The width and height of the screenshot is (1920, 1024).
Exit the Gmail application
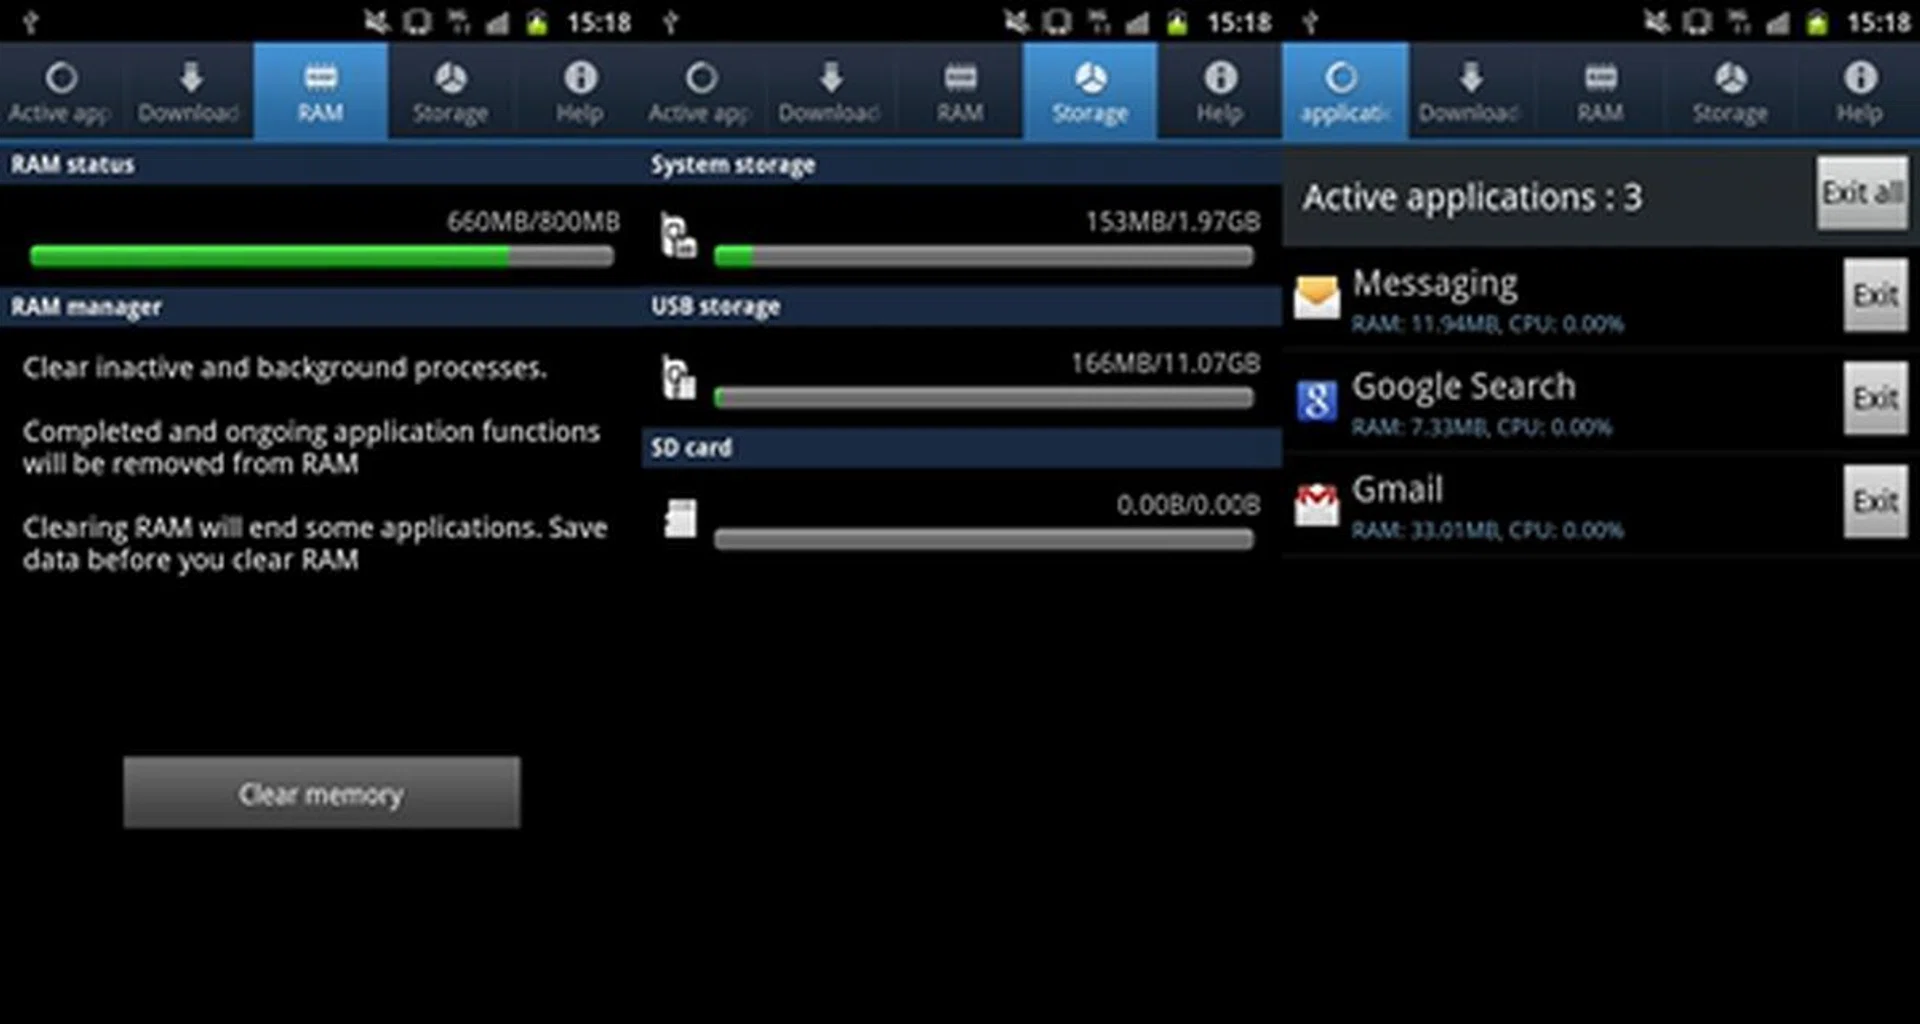pyautogui.click(x=1875, y=502)
